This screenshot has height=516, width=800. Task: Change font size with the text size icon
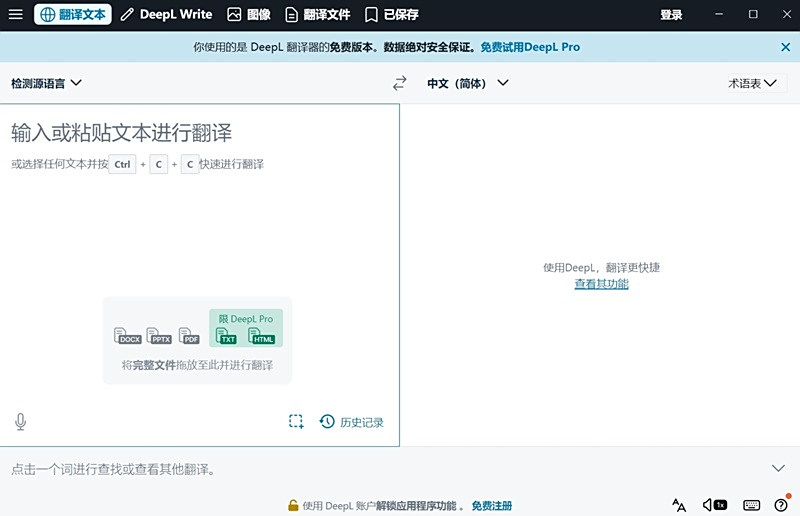click(679, 505)
